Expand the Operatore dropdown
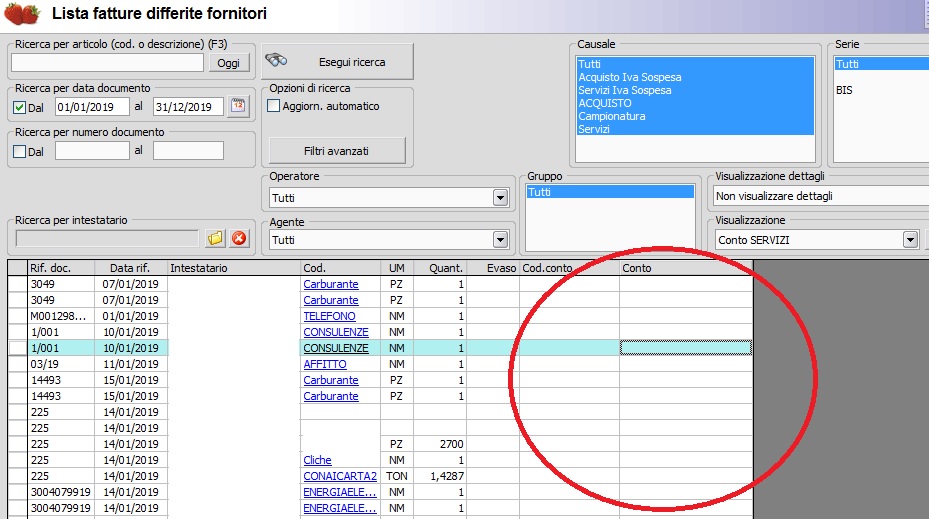The image size is (929, 519). pyautogui.click(x=501, y=198)
